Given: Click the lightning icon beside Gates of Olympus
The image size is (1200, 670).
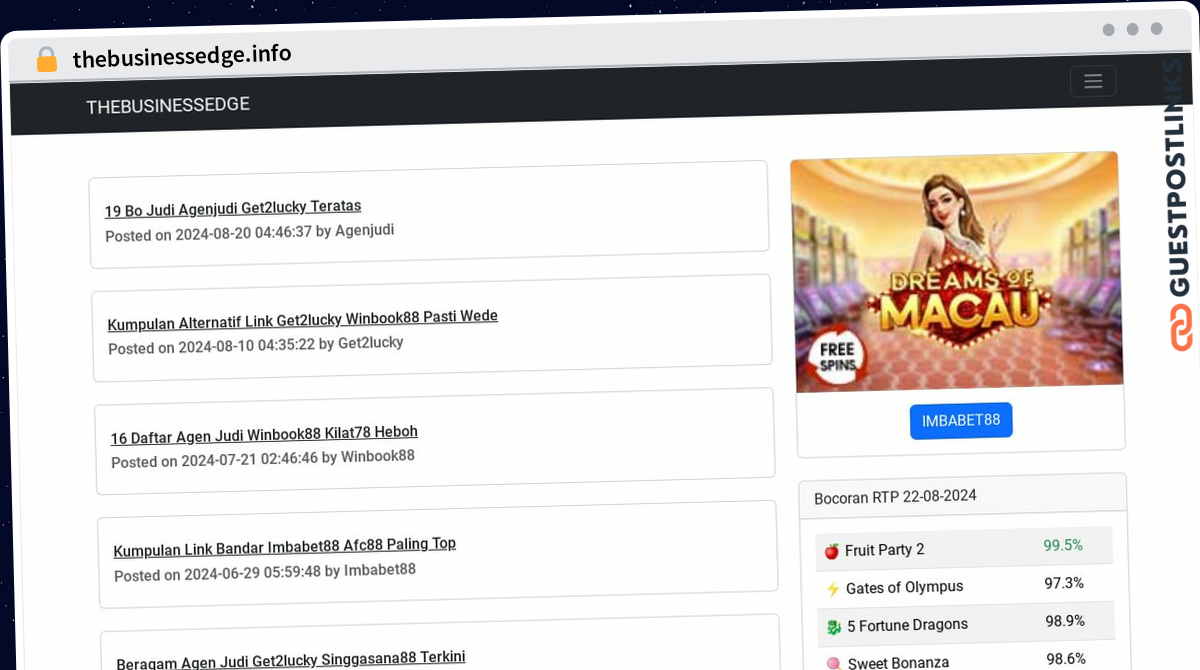Looking at the screenshot, I should point(832,589).
